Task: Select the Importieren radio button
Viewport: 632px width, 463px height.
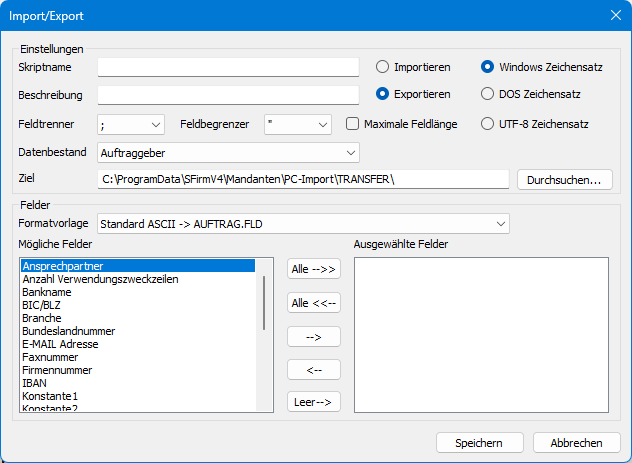Action: point(383,67)
